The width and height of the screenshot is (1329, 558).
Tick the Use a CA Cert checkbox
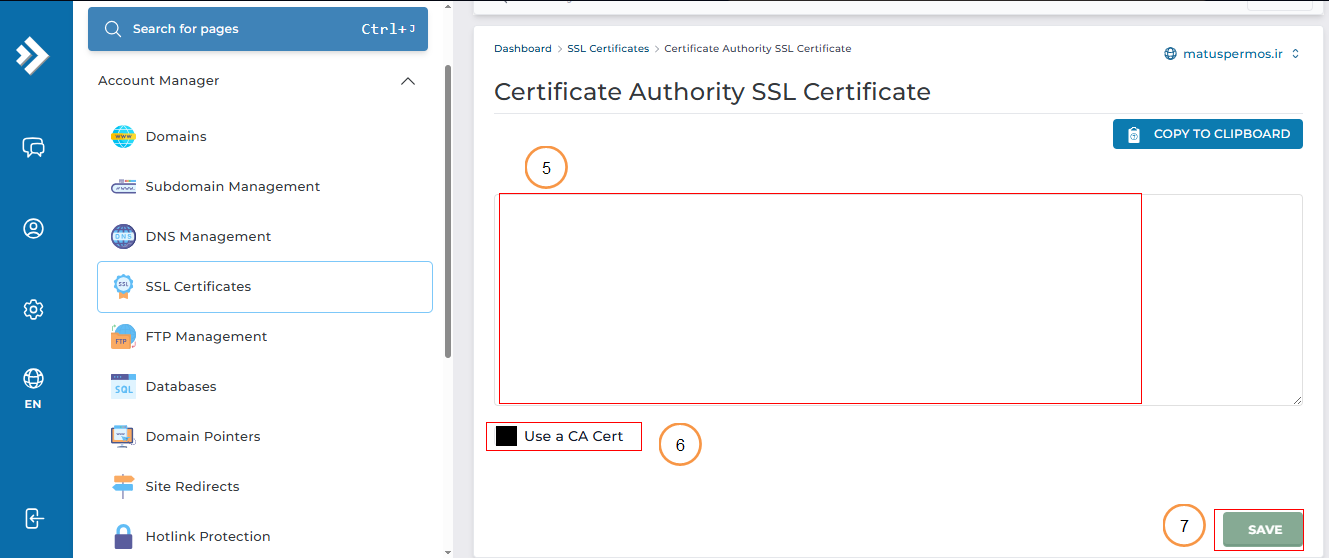click(x=507, y=436)
